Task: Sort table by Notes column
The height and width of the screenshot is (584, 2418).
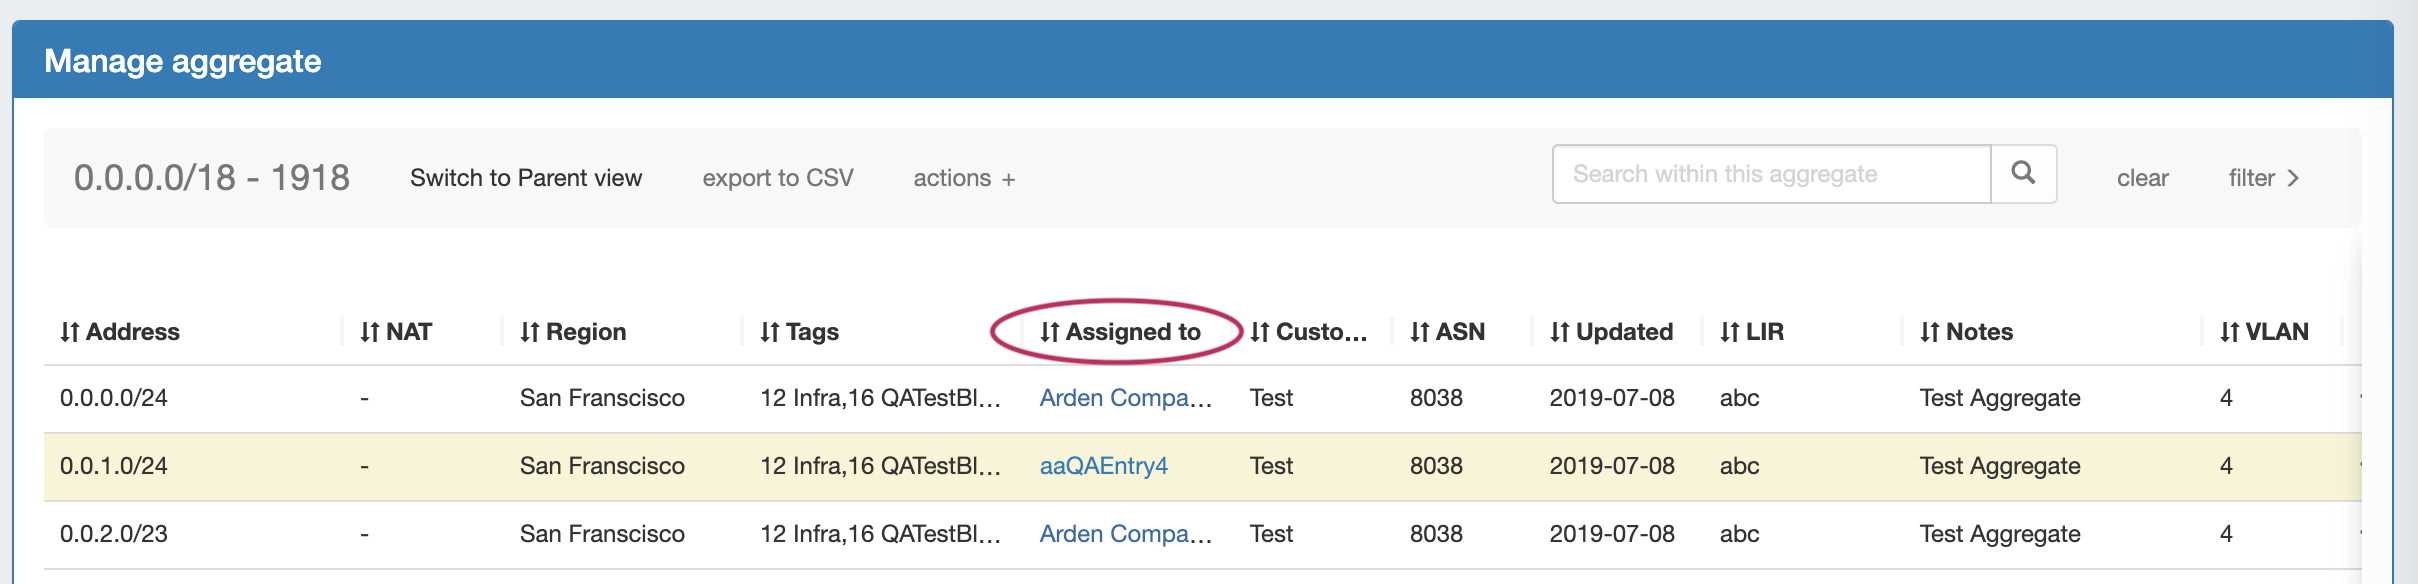Action: click(x=1966, y=332)
